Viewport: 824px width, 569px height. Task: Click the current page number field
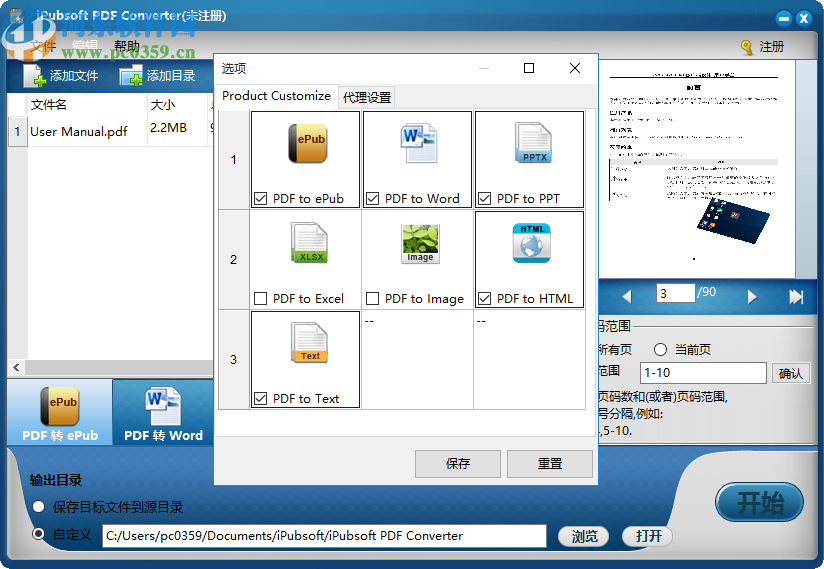[675, 293]
